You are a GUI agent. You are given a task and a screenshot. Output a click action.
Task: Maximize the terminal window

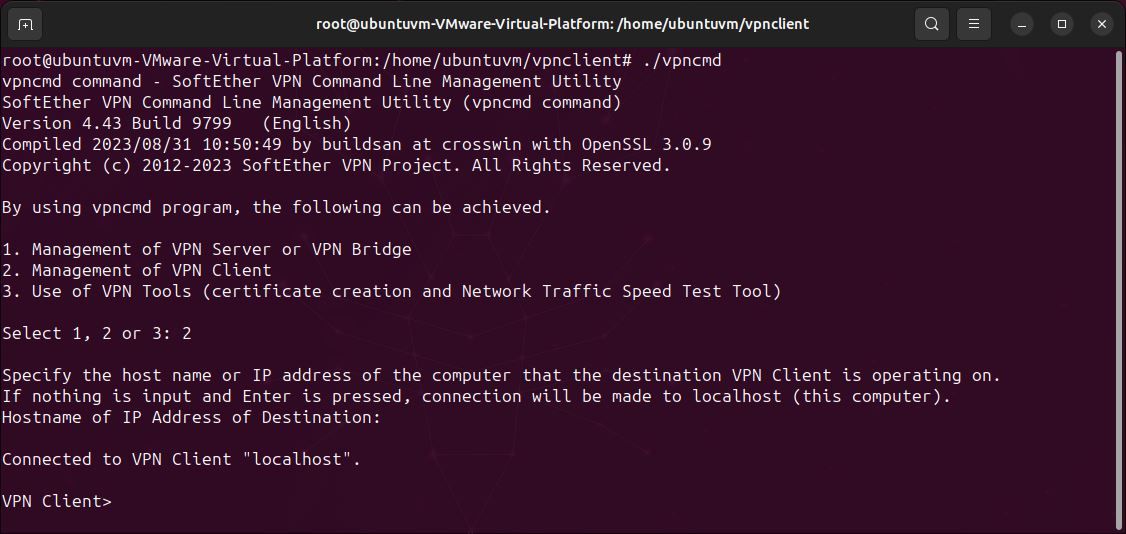click(1062, 23)
